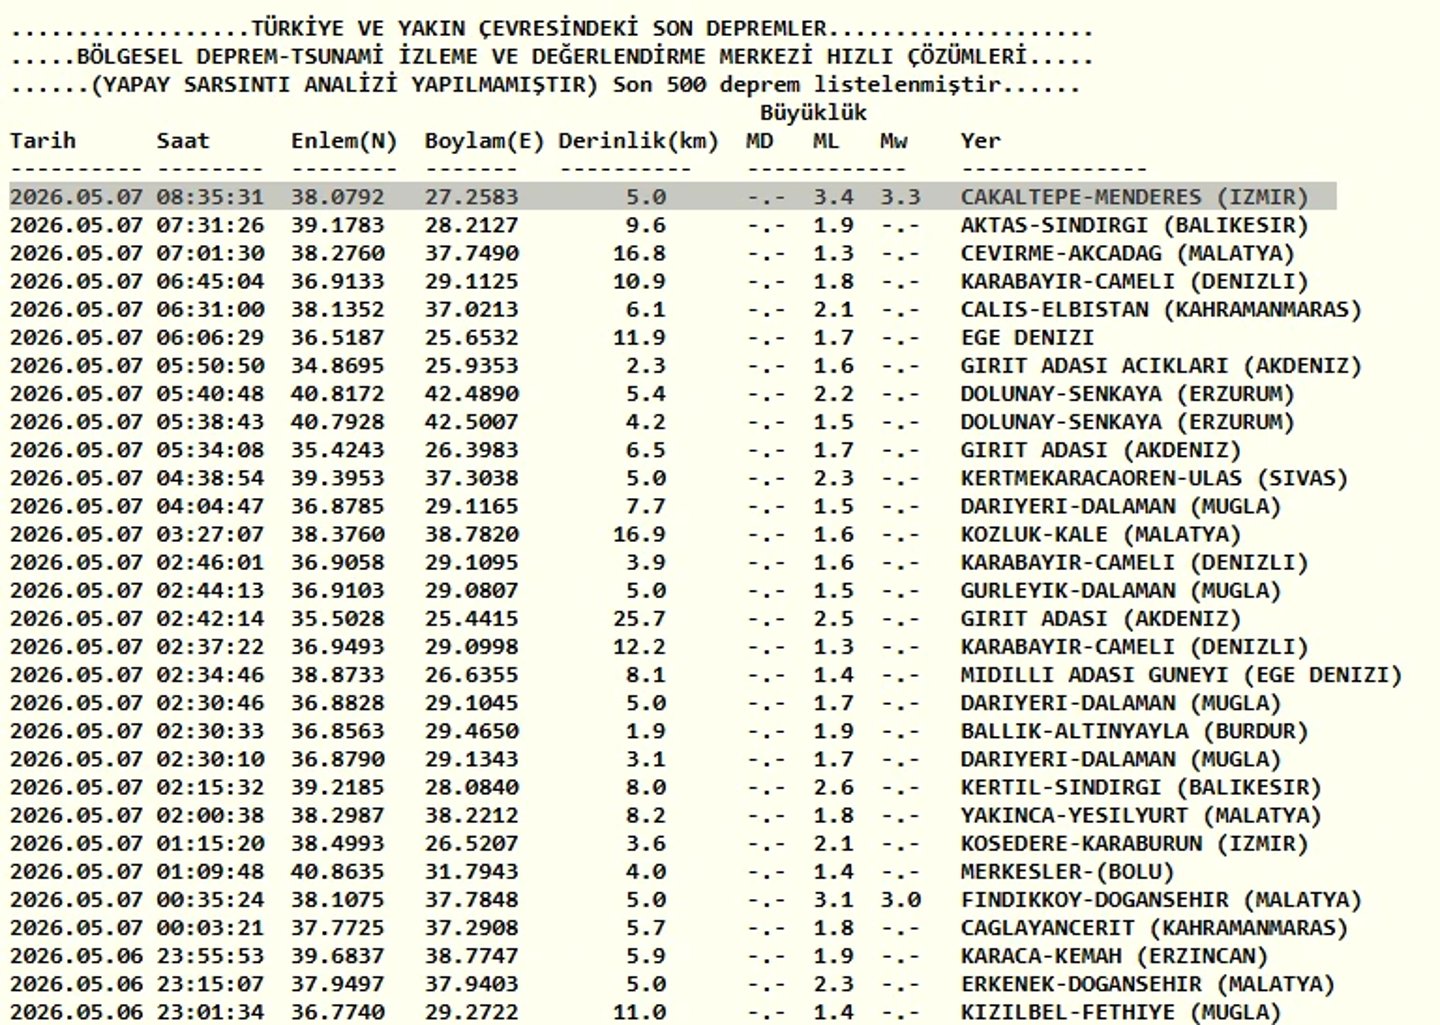
Task: Click the depth value 16.8
Action: (x=639, y=253)
